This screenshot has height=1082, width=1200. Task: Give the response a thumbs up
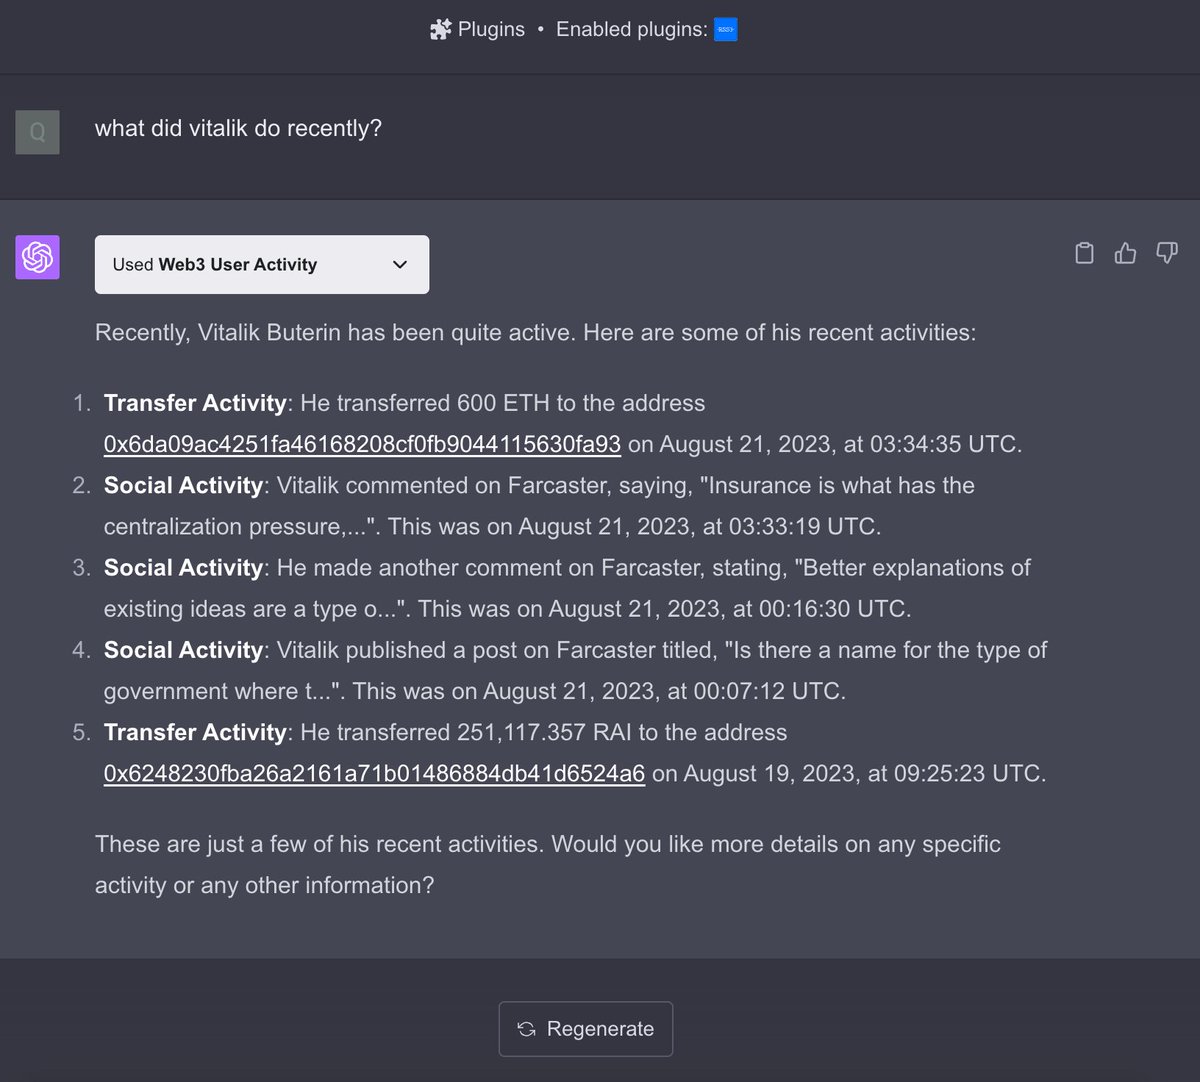click(1125, 253)
